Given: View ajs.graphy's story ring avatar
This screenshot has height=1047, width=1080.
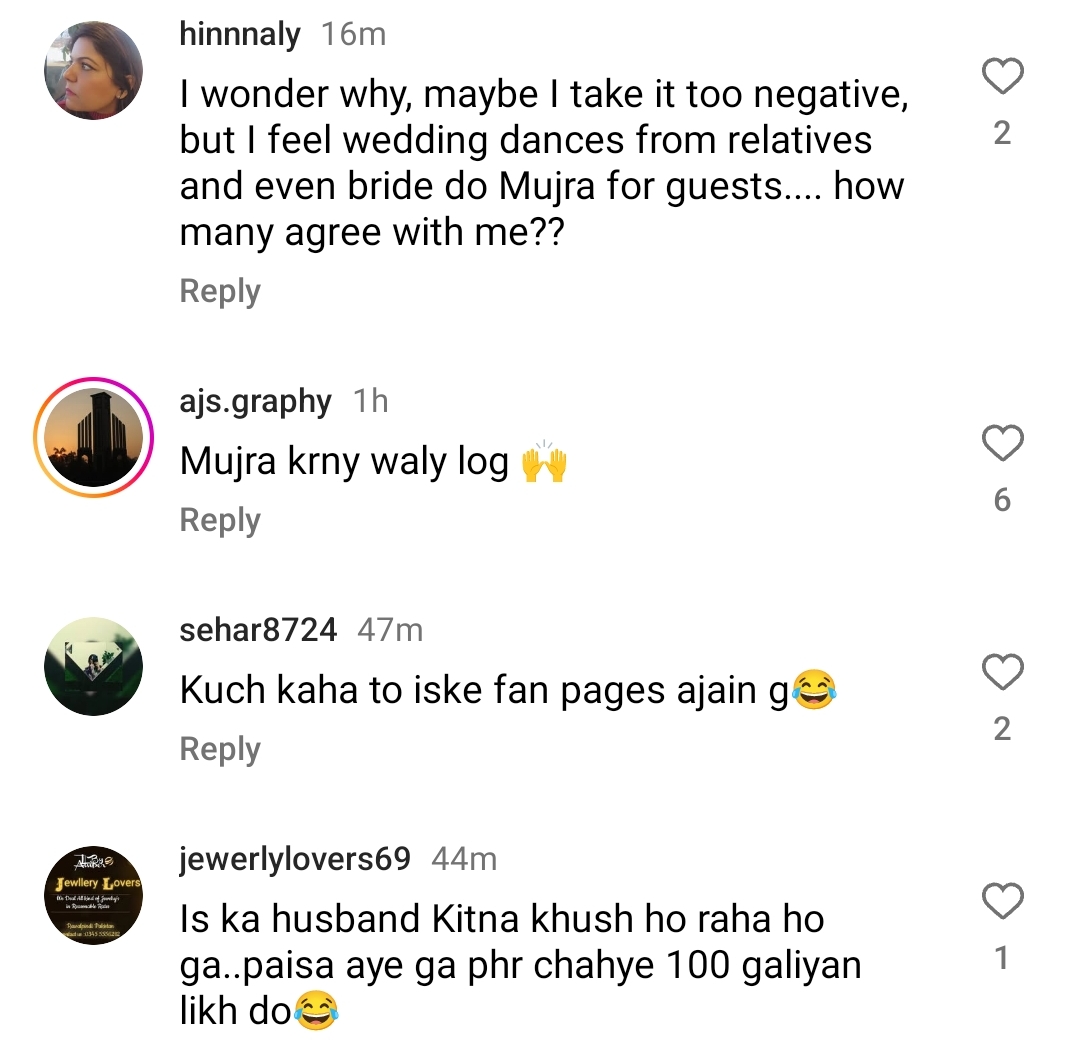Looking at the screenshot, I should [x=93, y=438].
